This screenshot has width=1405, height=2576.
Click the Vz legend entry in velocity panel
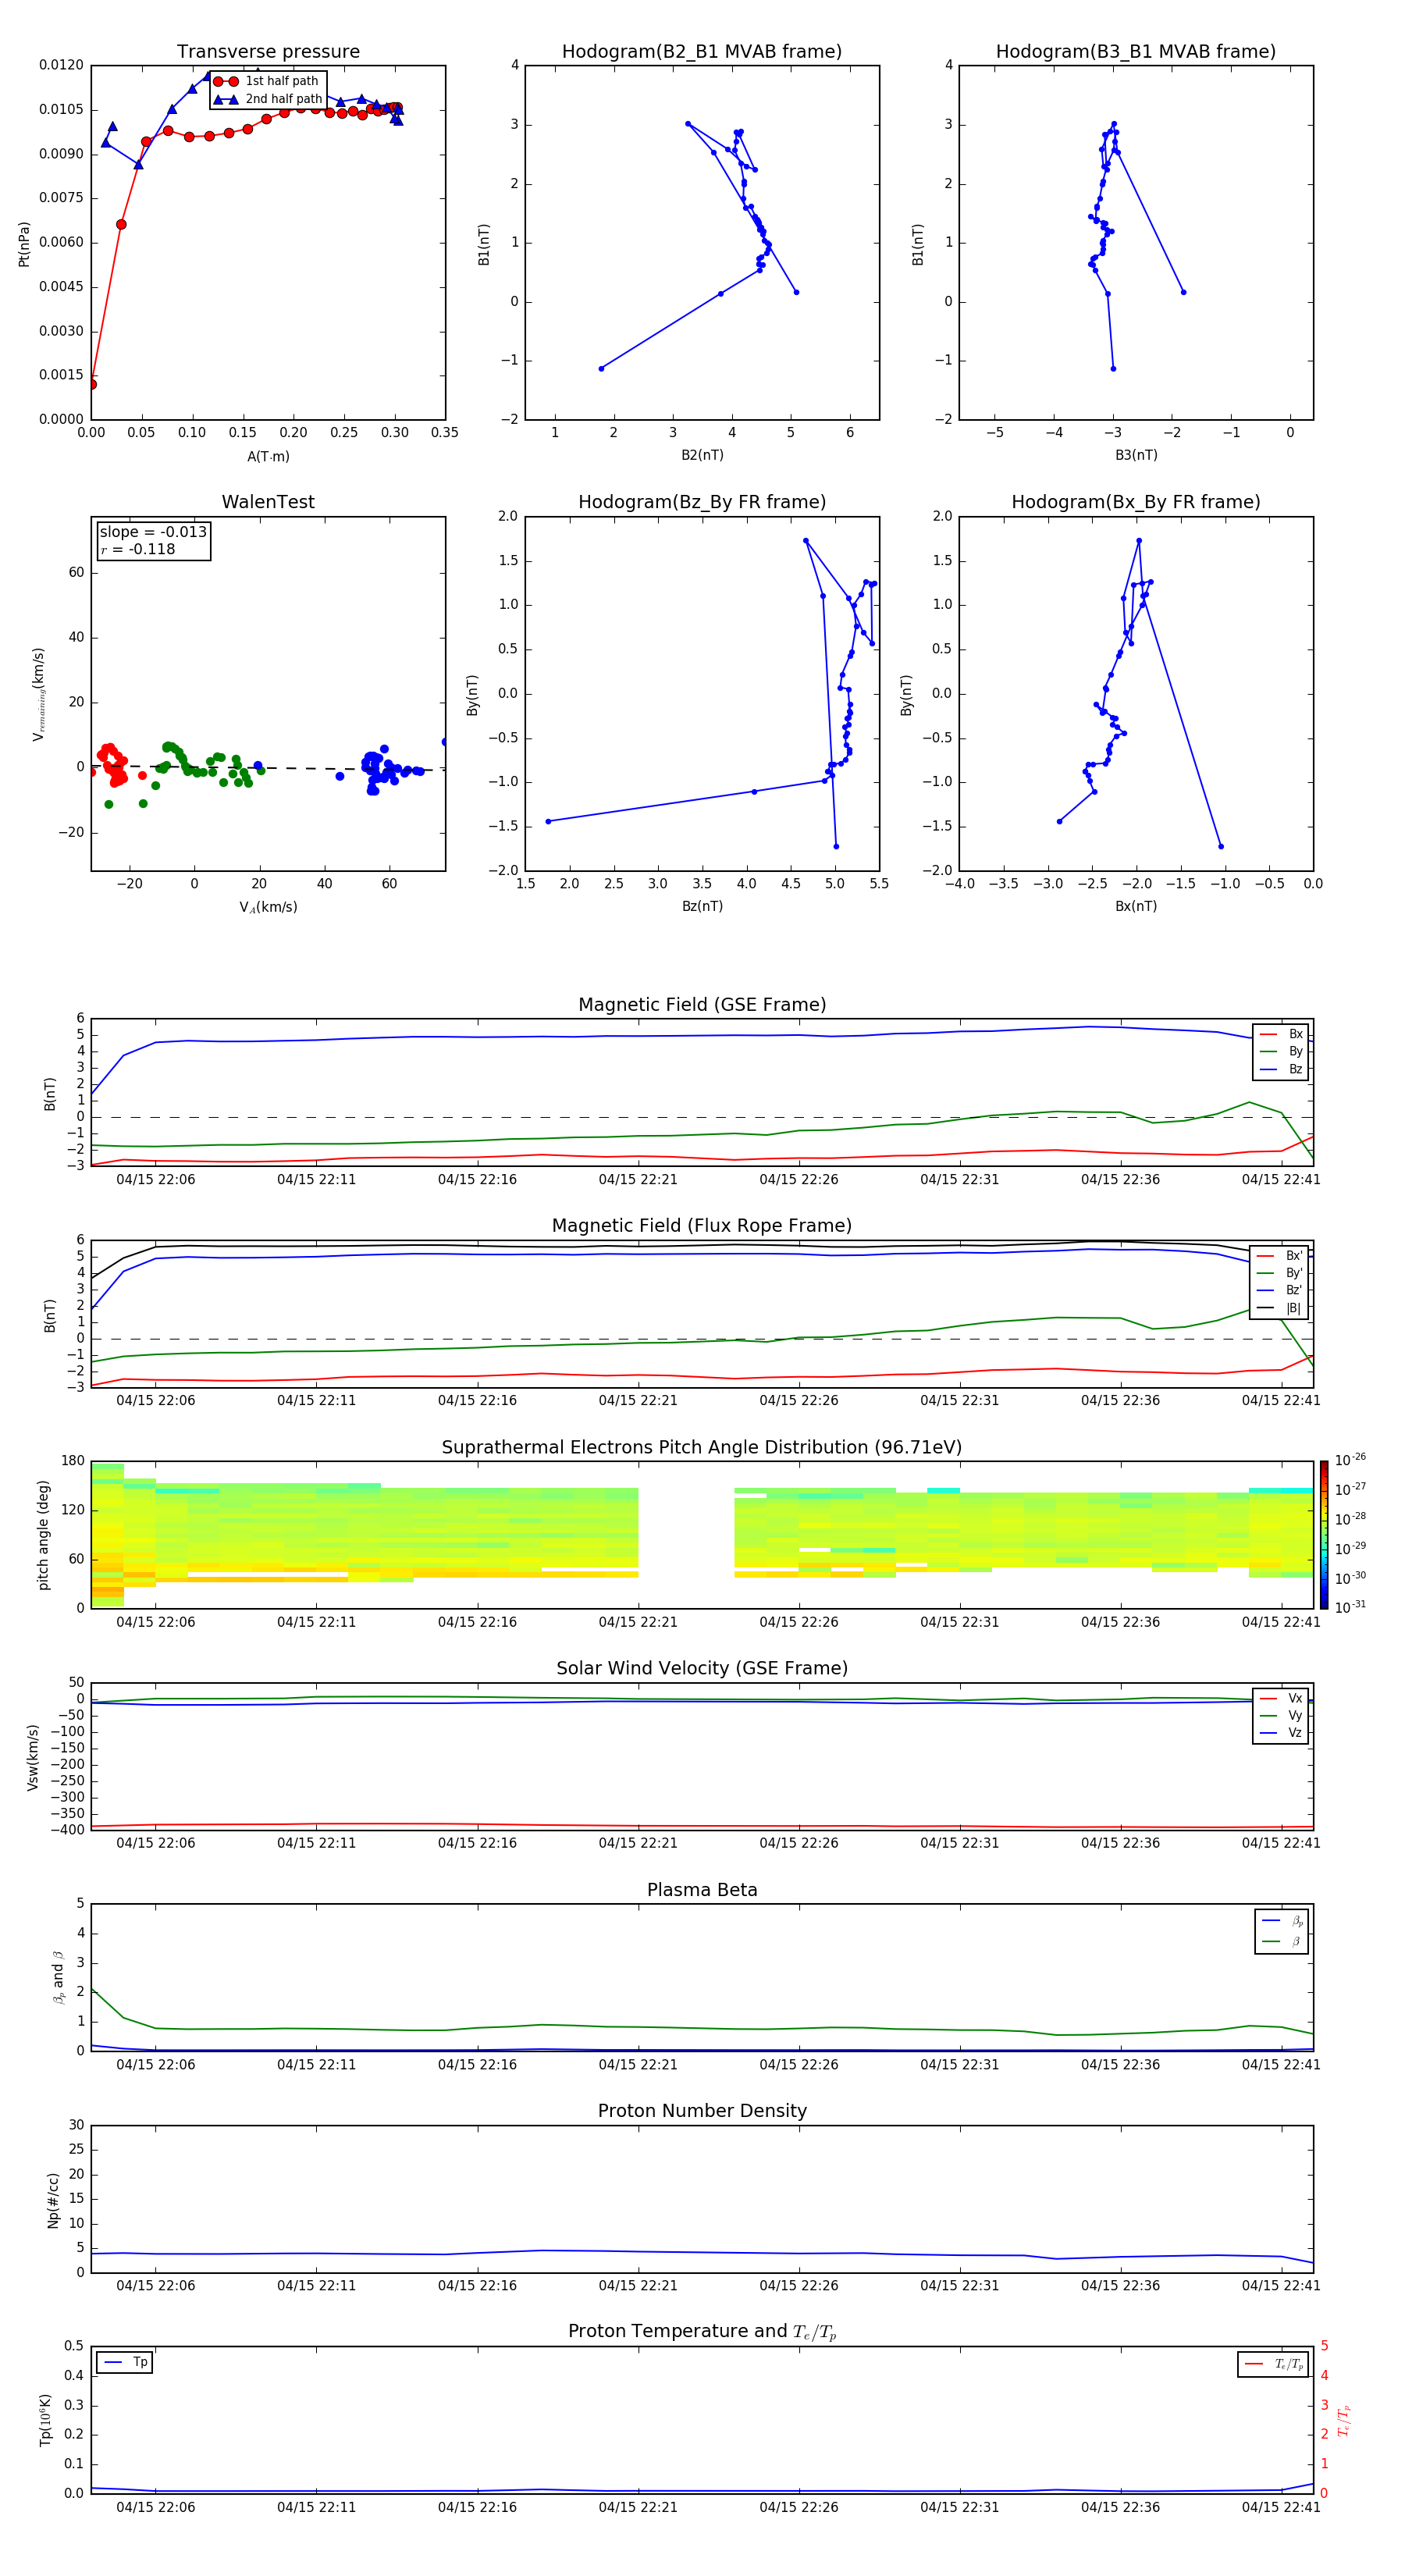pyautogui.click(x=1281, y=1733)
